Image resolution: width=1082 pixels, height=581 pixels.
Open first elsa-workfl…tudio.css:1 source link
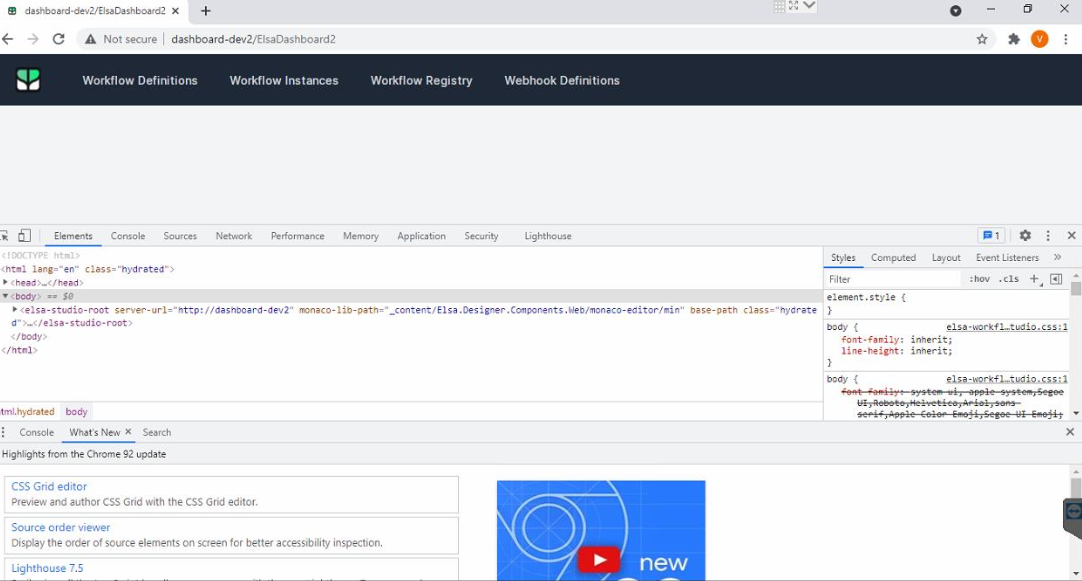(x=1007, y=327)
